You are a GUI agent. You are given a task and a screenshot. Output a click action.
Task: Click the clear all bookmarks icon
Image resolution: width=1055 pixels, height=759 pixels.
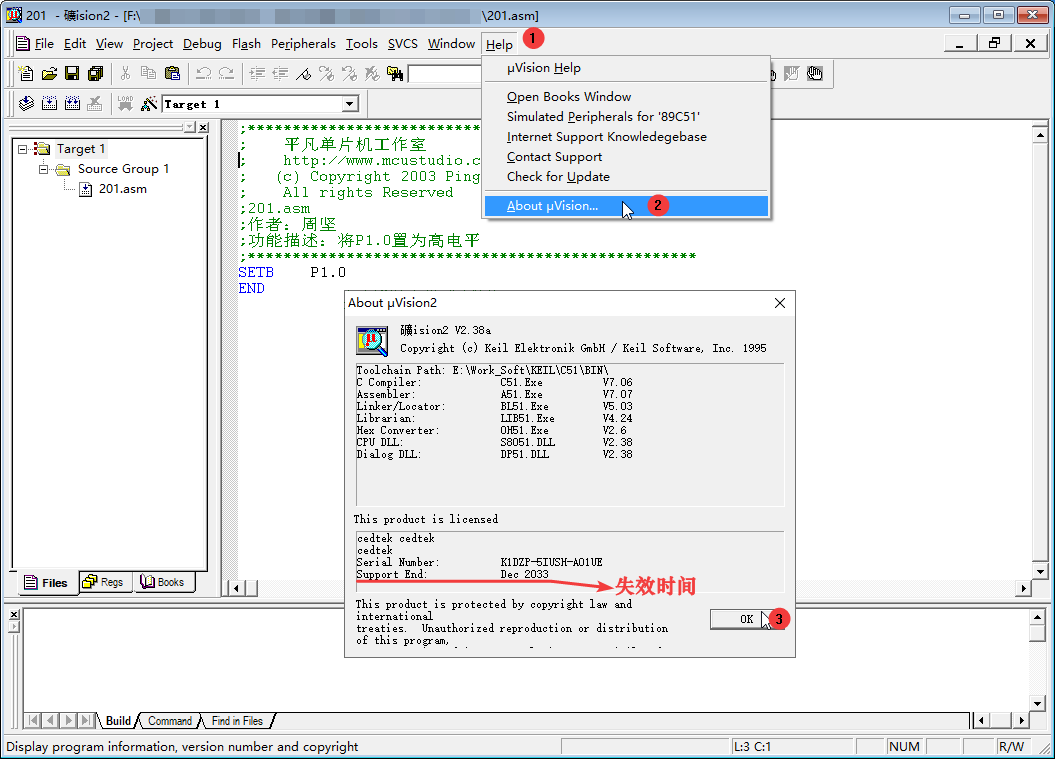tap(372, 73)
